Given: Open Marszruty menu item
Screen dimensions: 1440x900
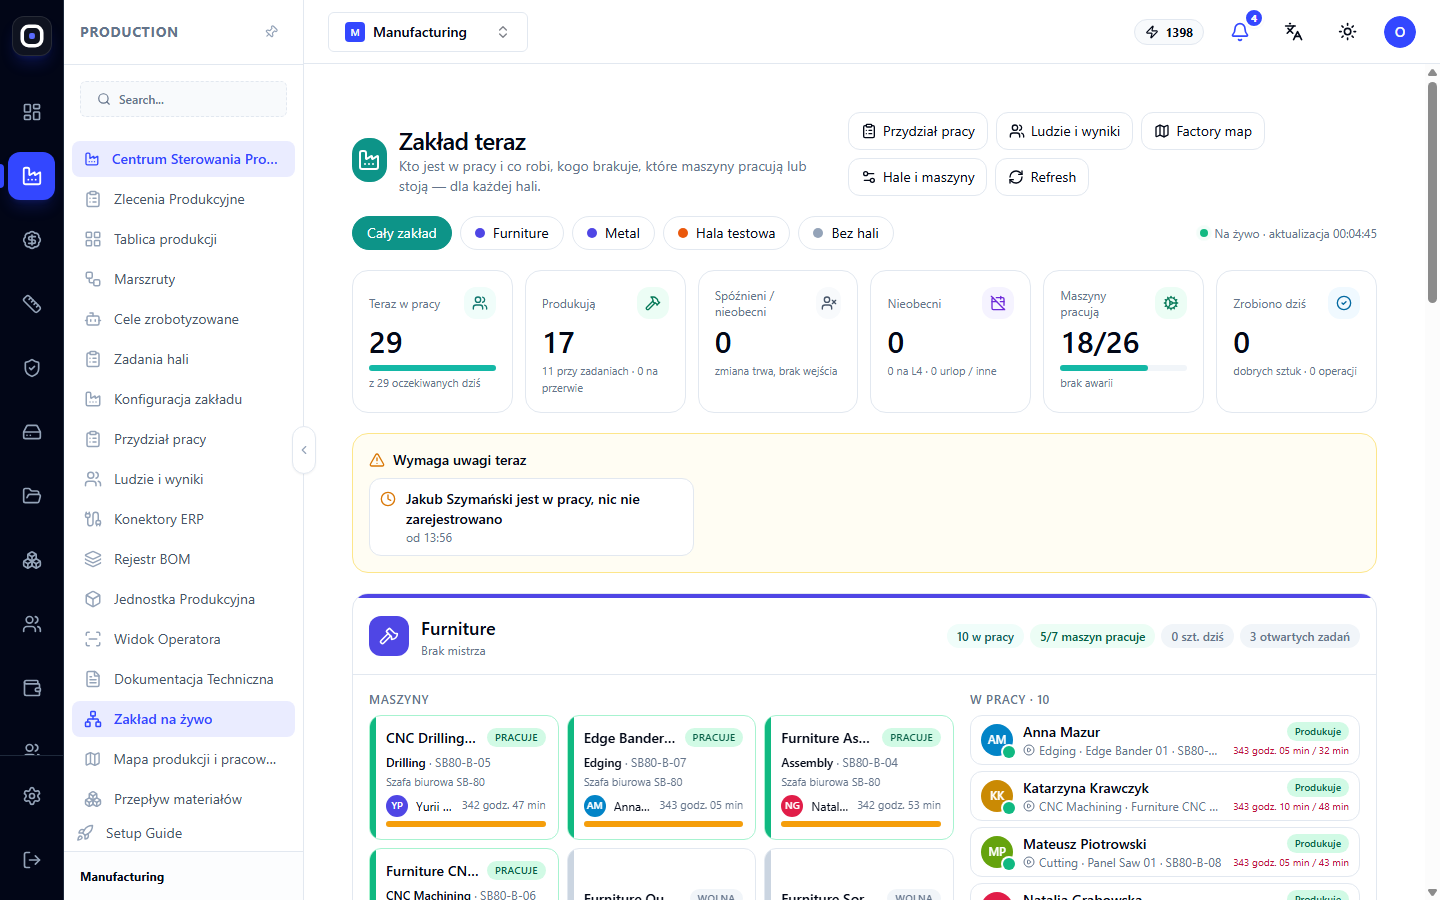Looking at the screenshot, I should 183,279.
